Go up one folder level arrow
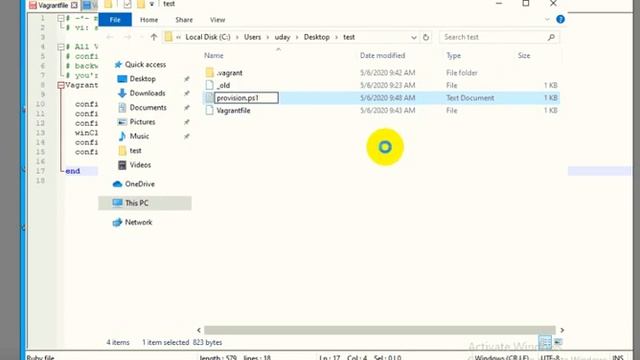Screen dimensions: 640x360 click(153, 37)
